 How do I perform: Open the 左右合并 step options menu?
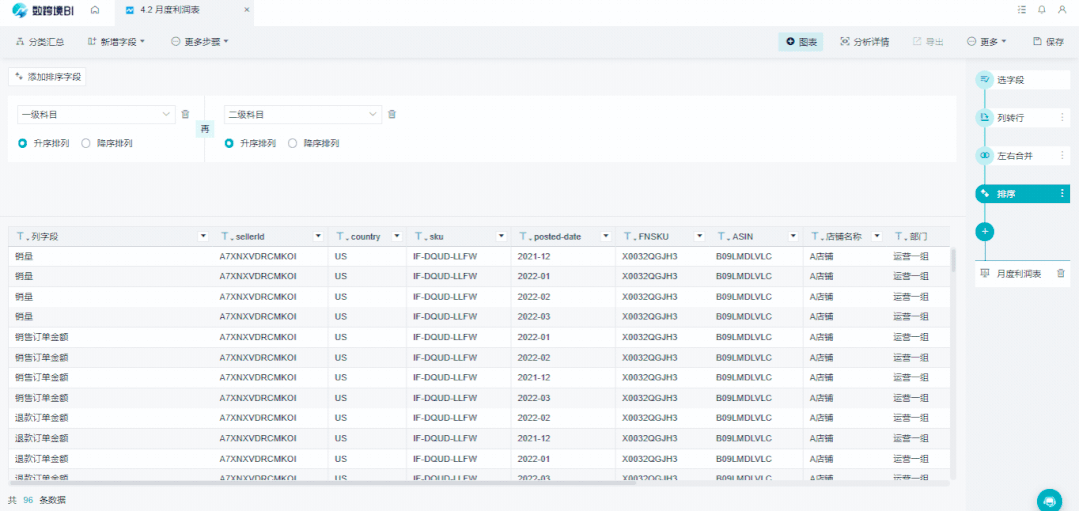point(1062,156)
